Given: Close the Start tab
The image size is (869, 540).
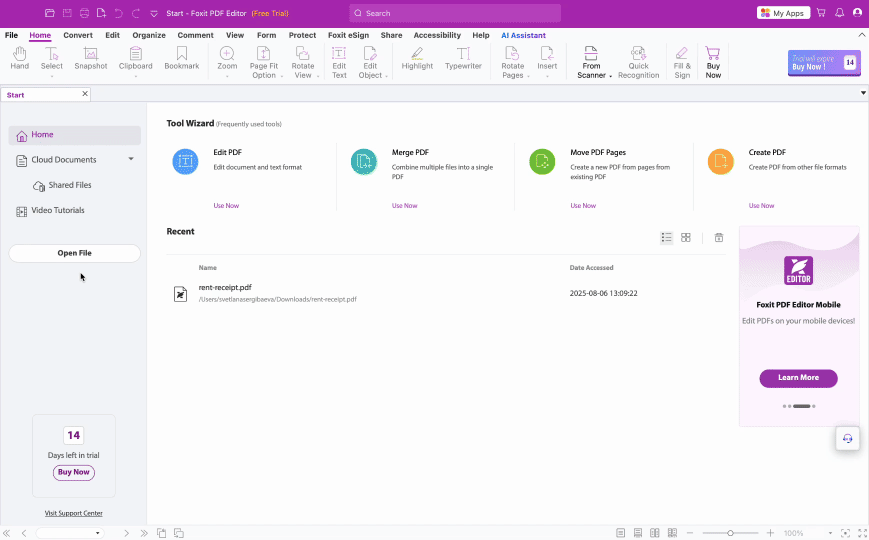Looking at the screenshot, I should coord(85,94).
